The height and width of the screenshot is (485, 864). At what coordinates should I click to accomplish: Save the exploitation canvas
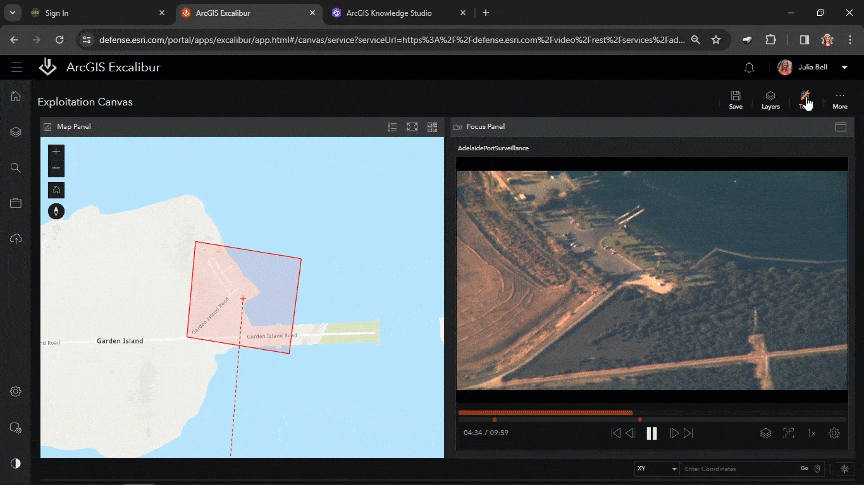pyautogui.click(x=736, y=100)
